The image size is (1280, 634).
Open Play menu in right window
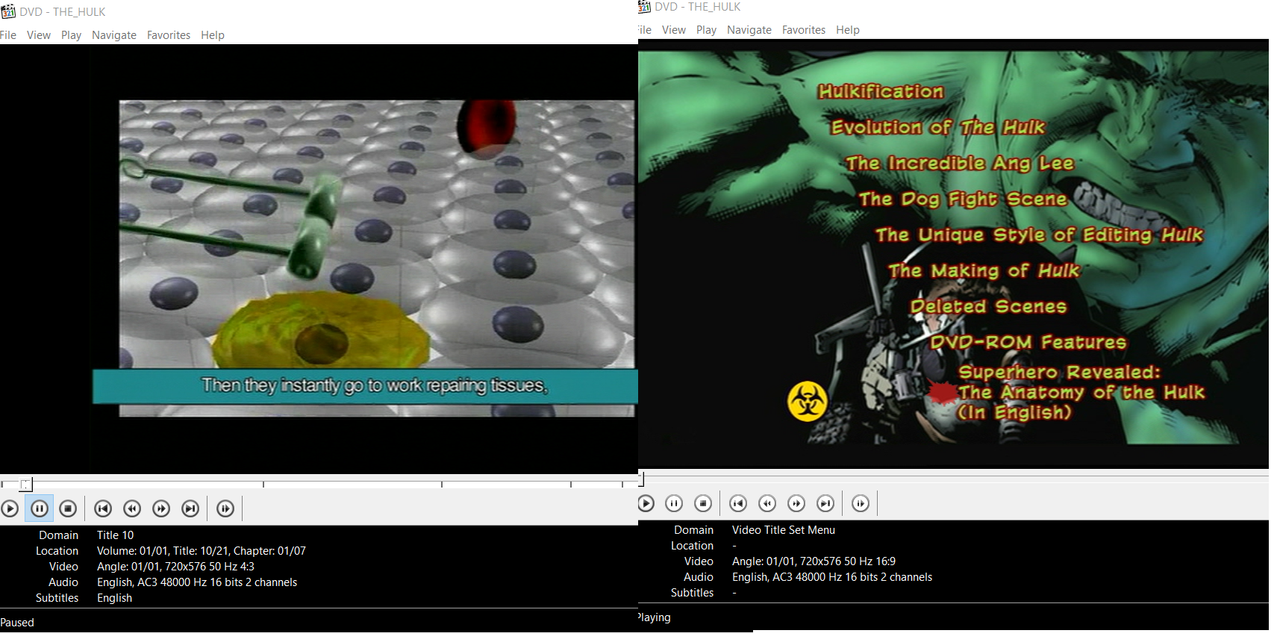coord(707,30)
